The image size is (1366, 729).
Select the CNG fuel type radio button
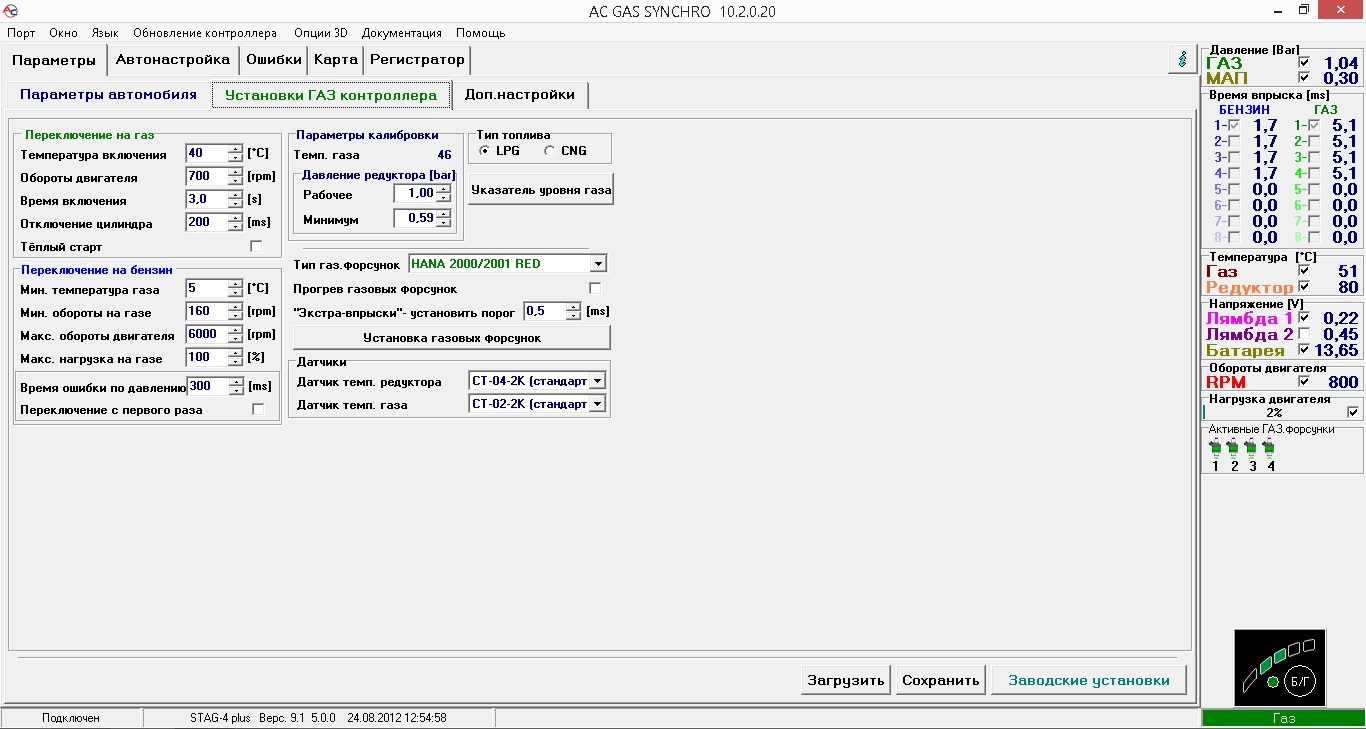click(550, 151)
